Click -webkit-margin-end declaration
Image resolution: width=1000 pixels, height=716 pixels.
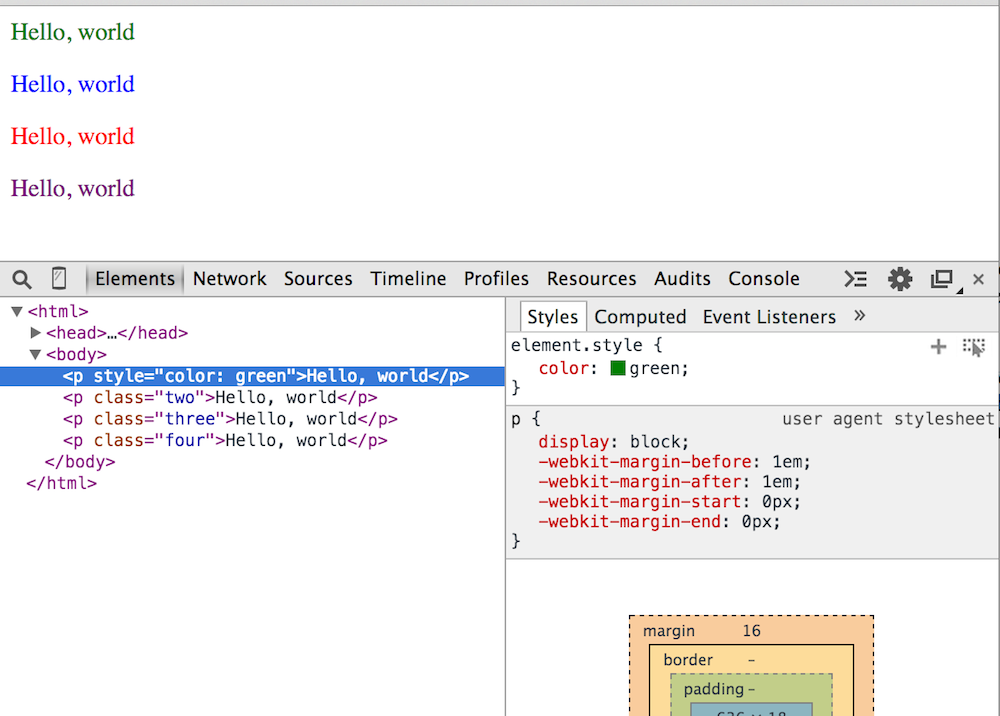[x=659, y=522]
